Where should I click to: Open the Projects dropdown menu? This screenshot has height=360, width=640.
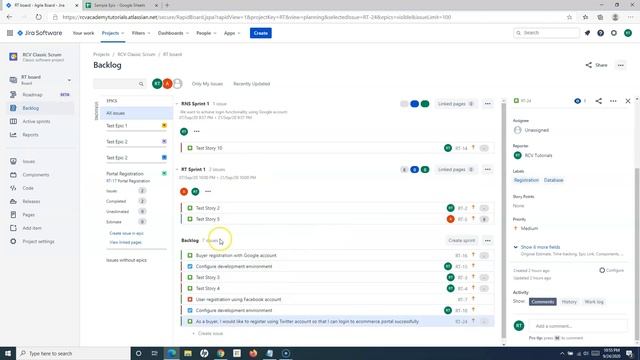(x=113, y=33)
